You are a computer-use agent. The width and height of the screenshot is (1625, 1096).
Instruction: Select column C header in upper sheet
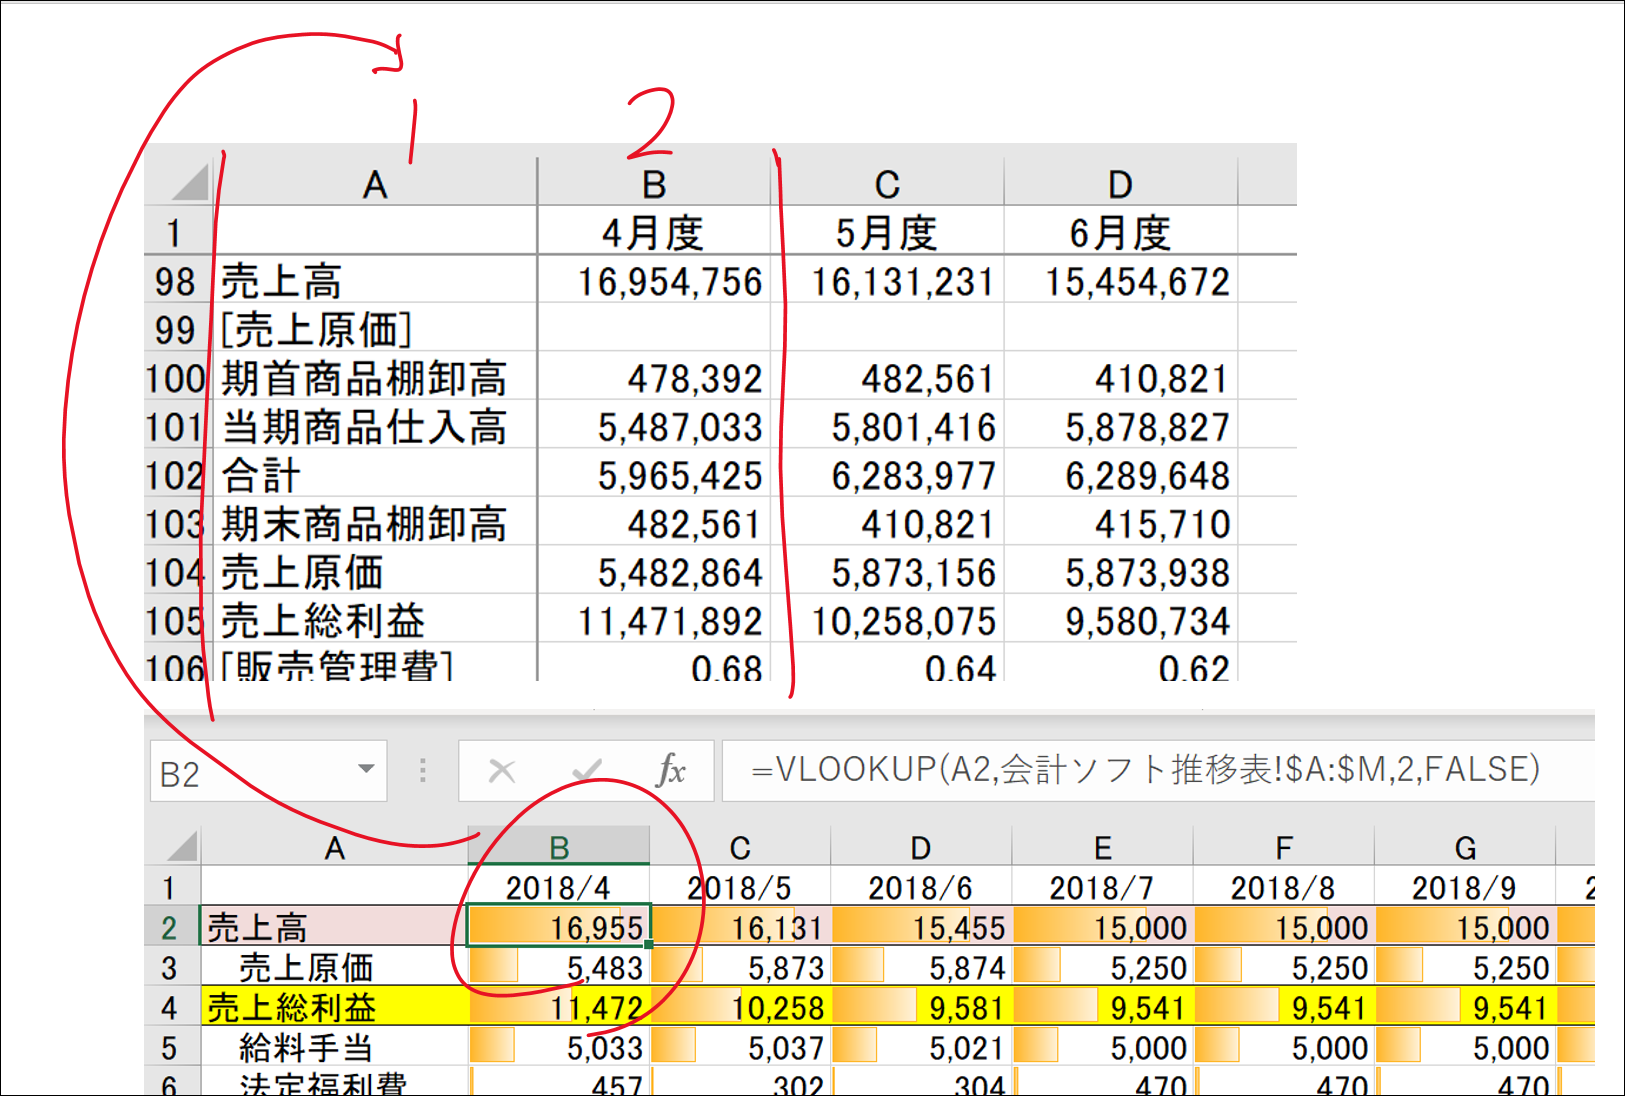coord(887,184)
